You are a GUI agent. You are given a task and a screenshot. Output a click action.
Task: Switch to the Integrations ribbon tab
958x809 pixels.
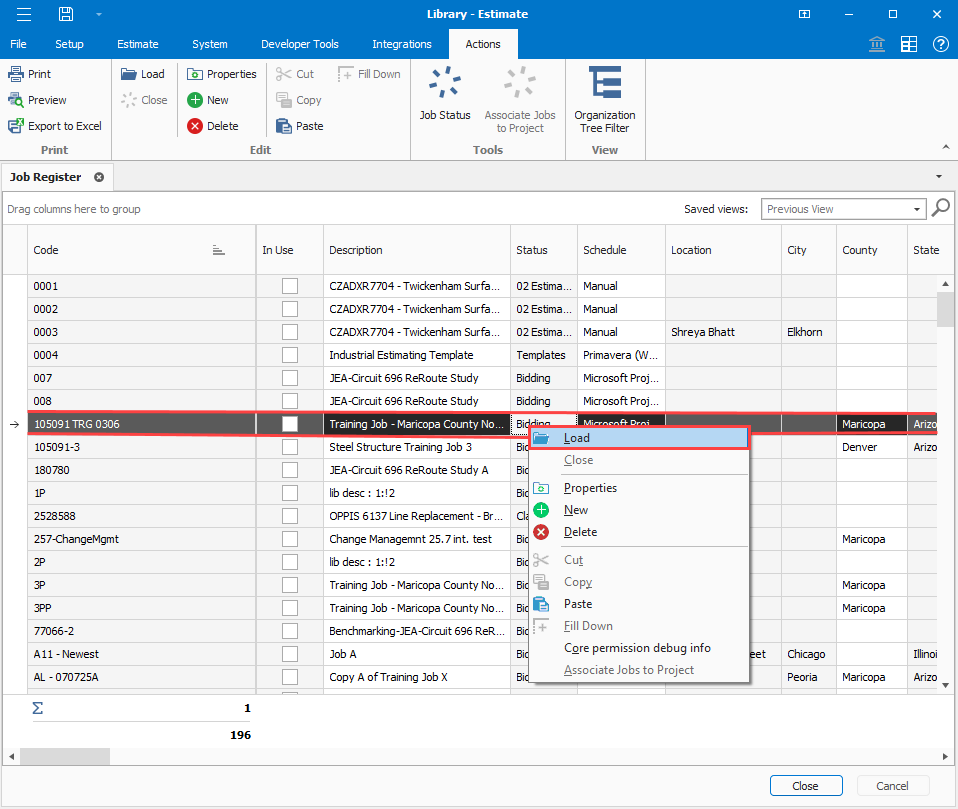click(402, 44)
